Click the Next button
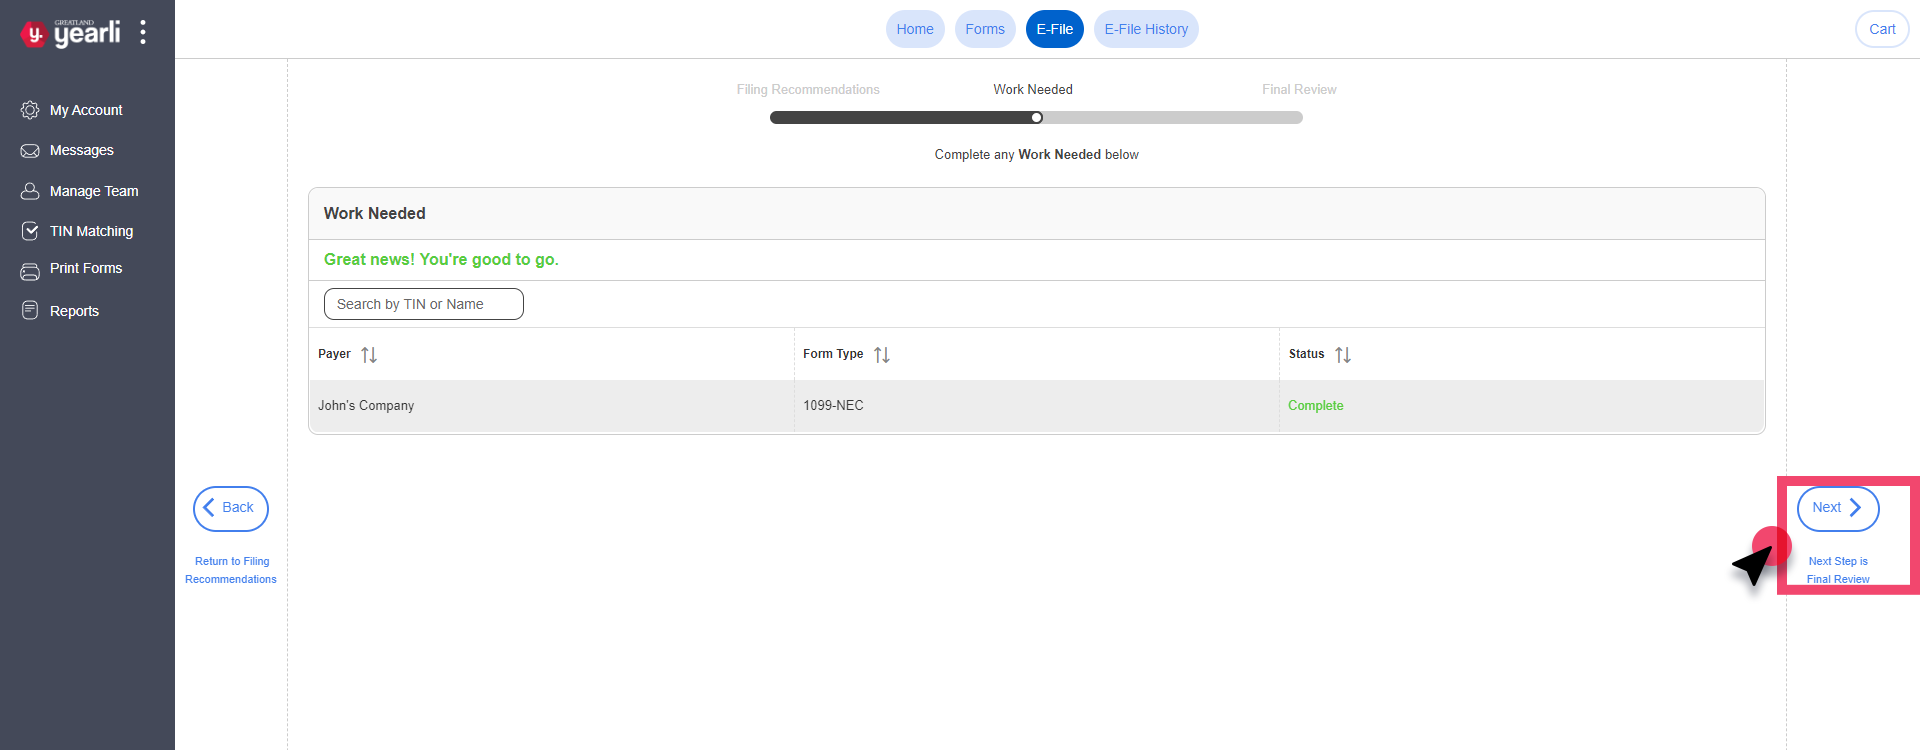 tap(1838, 508)
